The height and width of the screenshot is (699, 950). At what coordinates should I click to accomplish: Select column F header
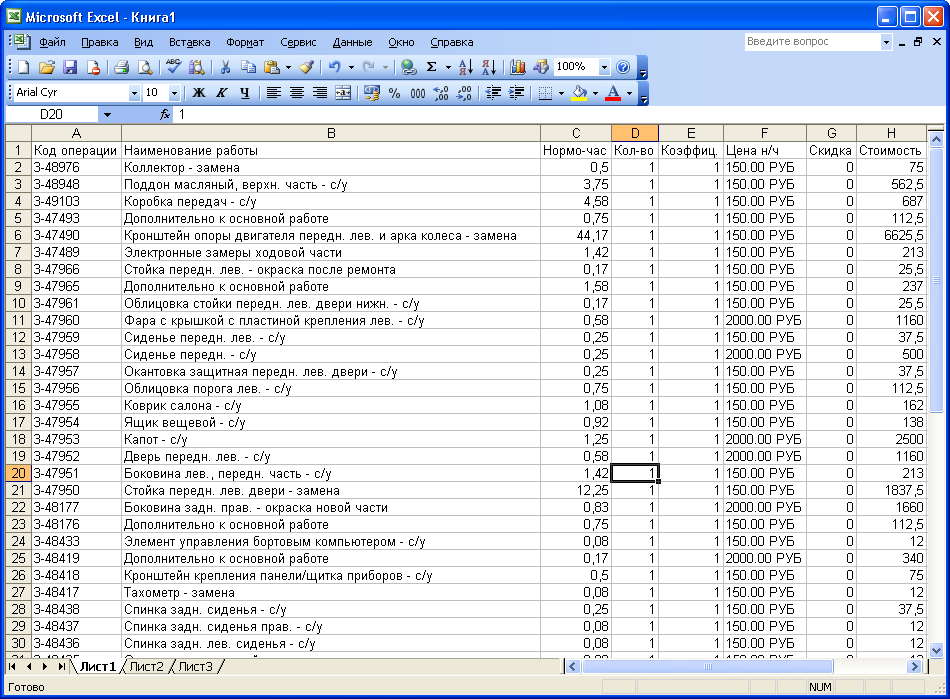click(x=764, y=133)
